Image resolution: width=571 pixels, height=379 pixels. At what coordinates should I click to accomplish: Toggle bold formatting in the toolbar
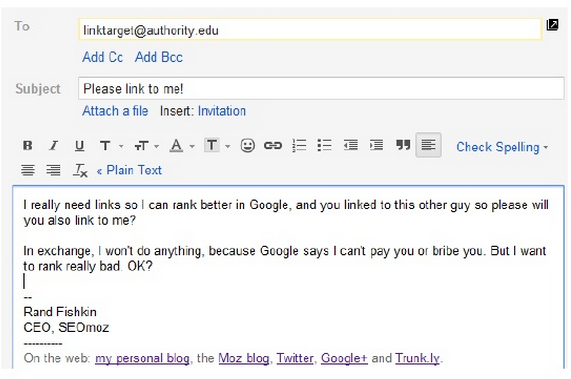28,146
